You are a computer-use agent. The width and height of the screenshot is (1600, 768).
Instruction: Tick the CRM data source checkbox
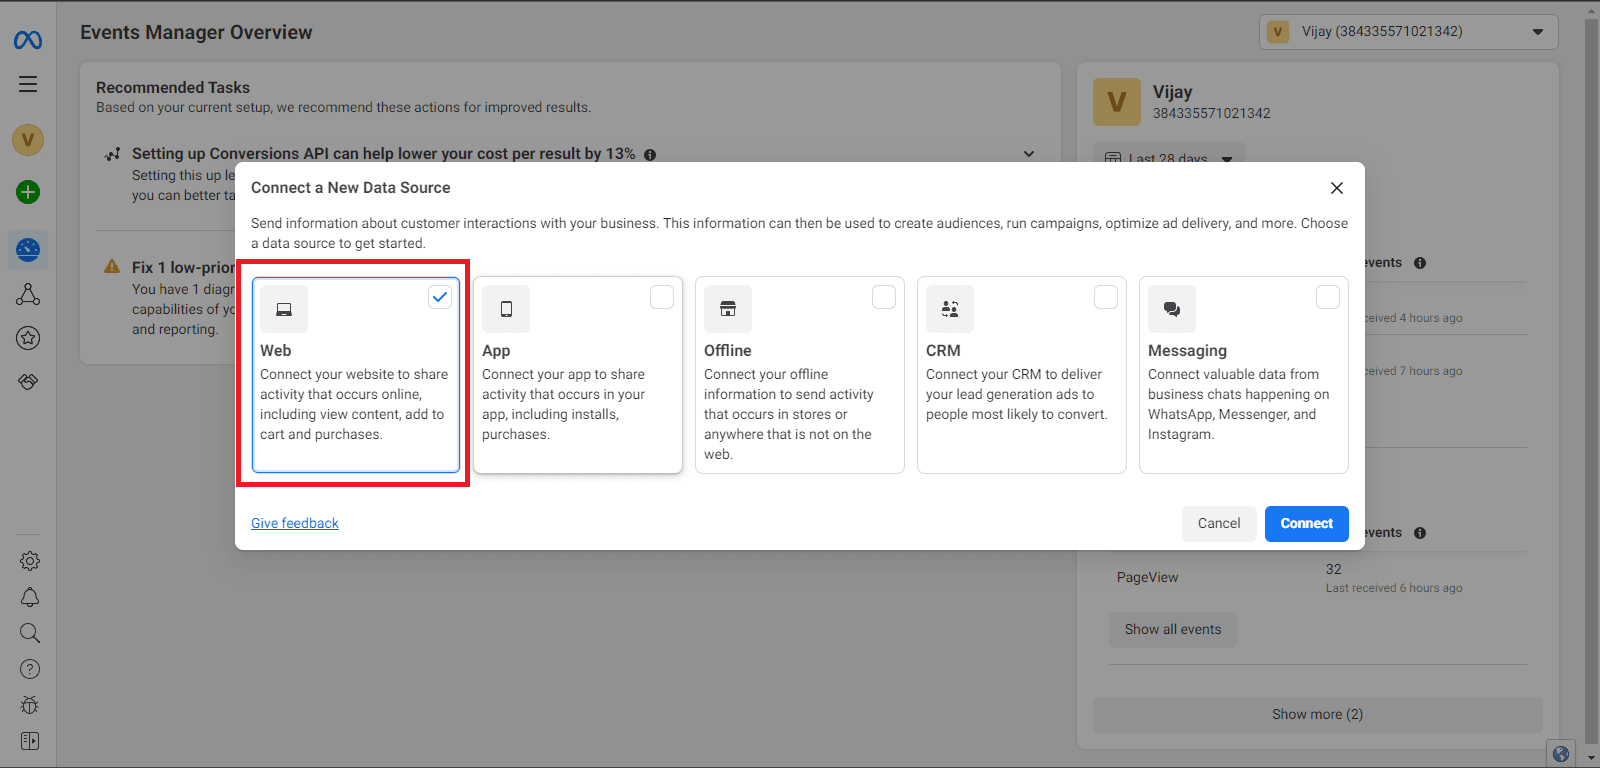[1106, 297]
